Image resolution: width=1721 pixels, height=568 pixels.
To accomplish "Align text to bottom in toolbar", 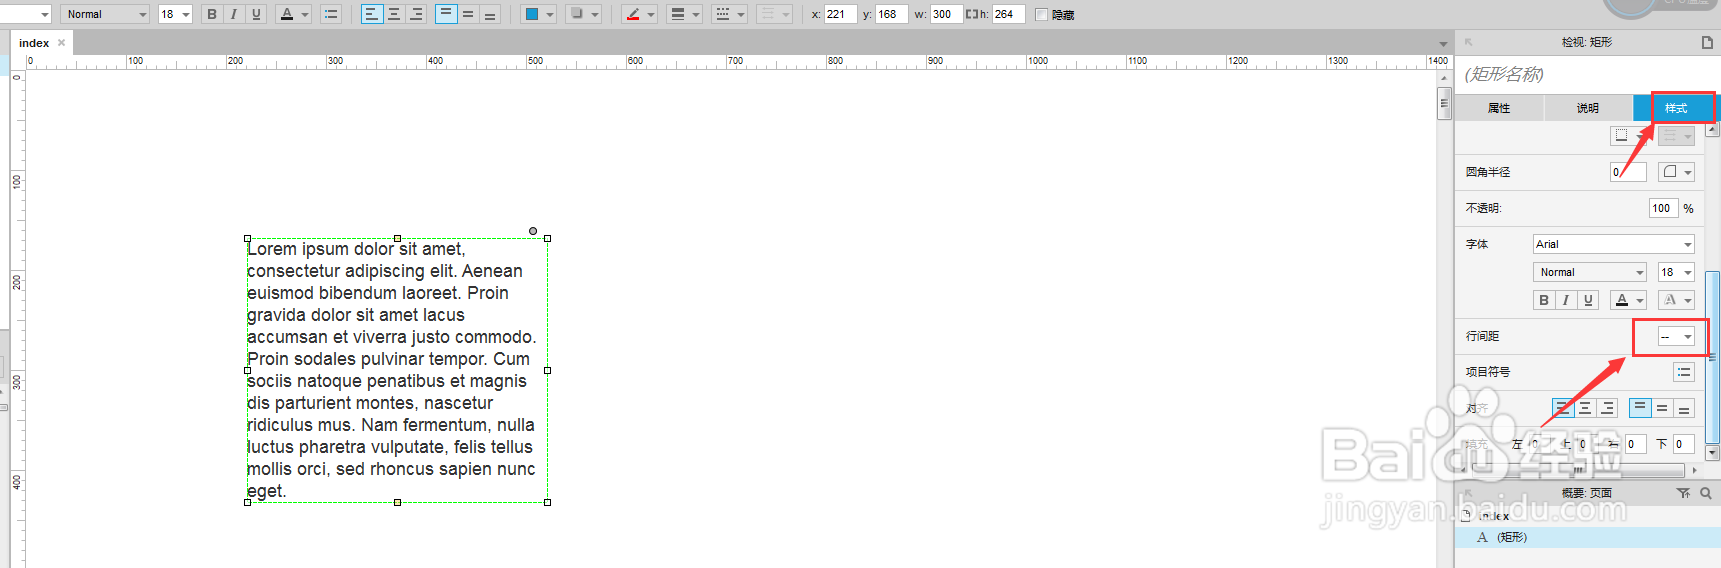I will tap(490, 14).
